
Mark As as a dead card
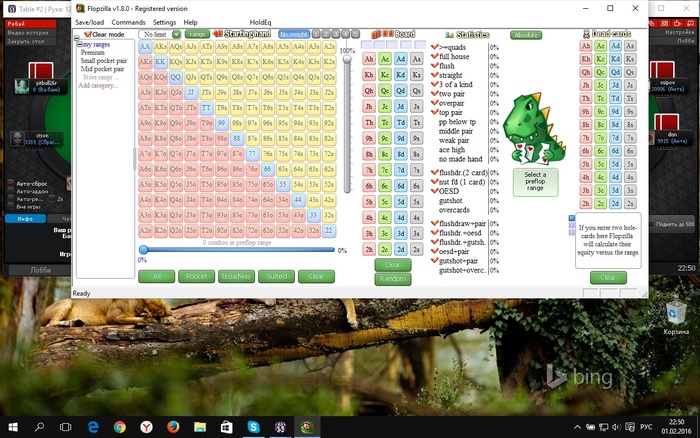pos(630,46)
